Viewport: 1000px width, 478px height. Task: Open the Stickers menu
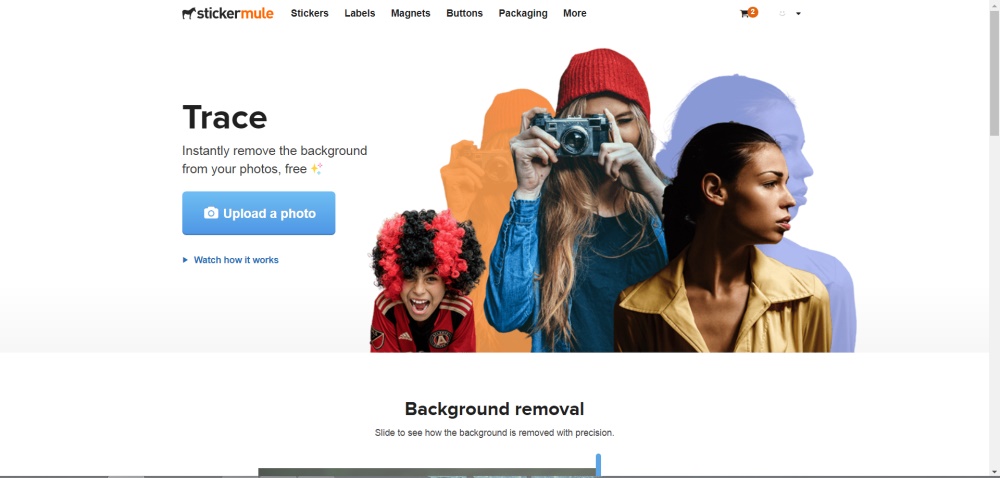click(309, 13)
